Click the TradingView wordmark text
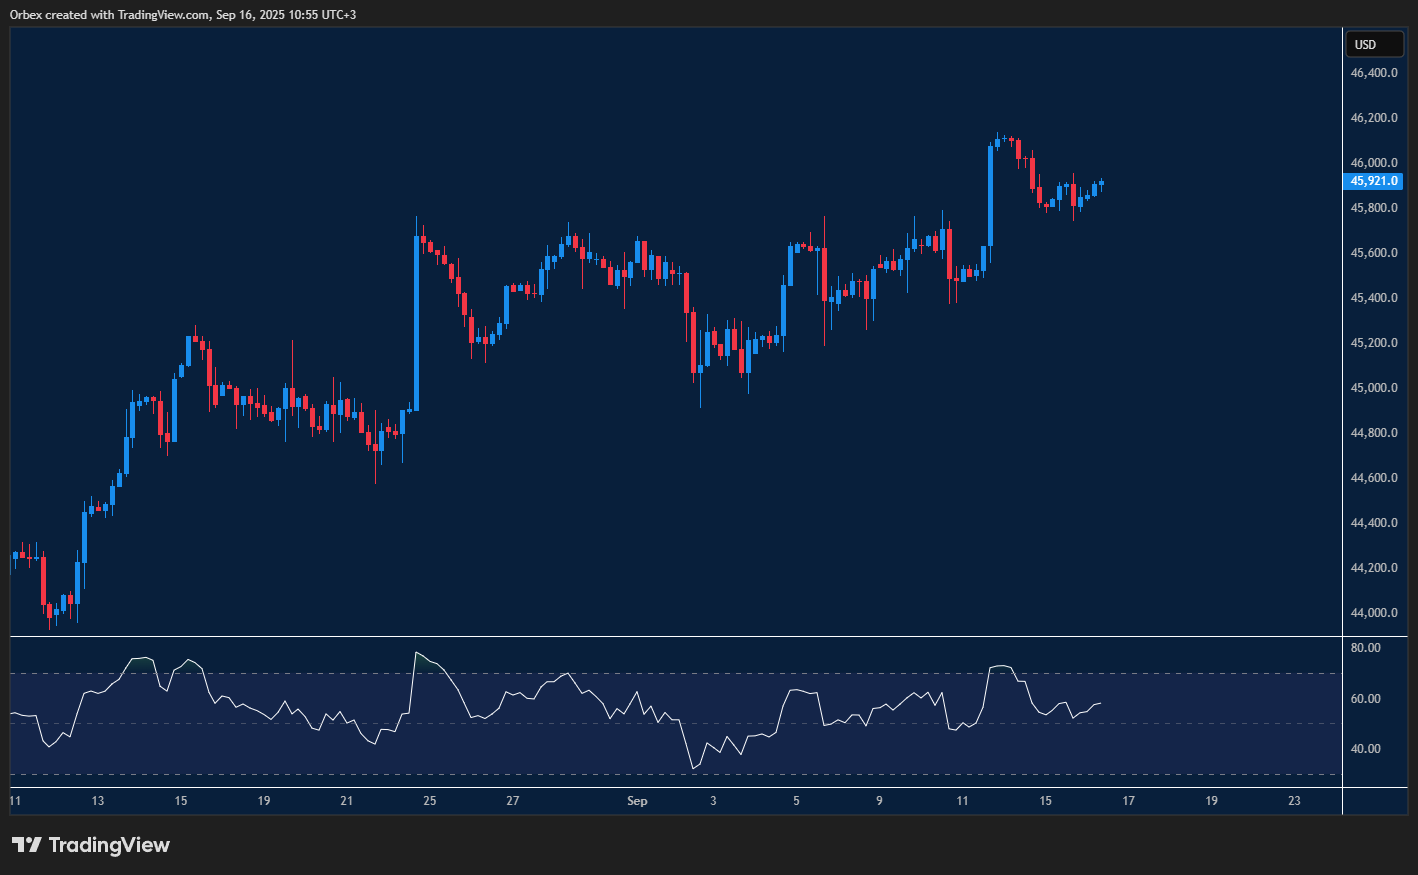The image size is (1418, 875). [109, 845]
